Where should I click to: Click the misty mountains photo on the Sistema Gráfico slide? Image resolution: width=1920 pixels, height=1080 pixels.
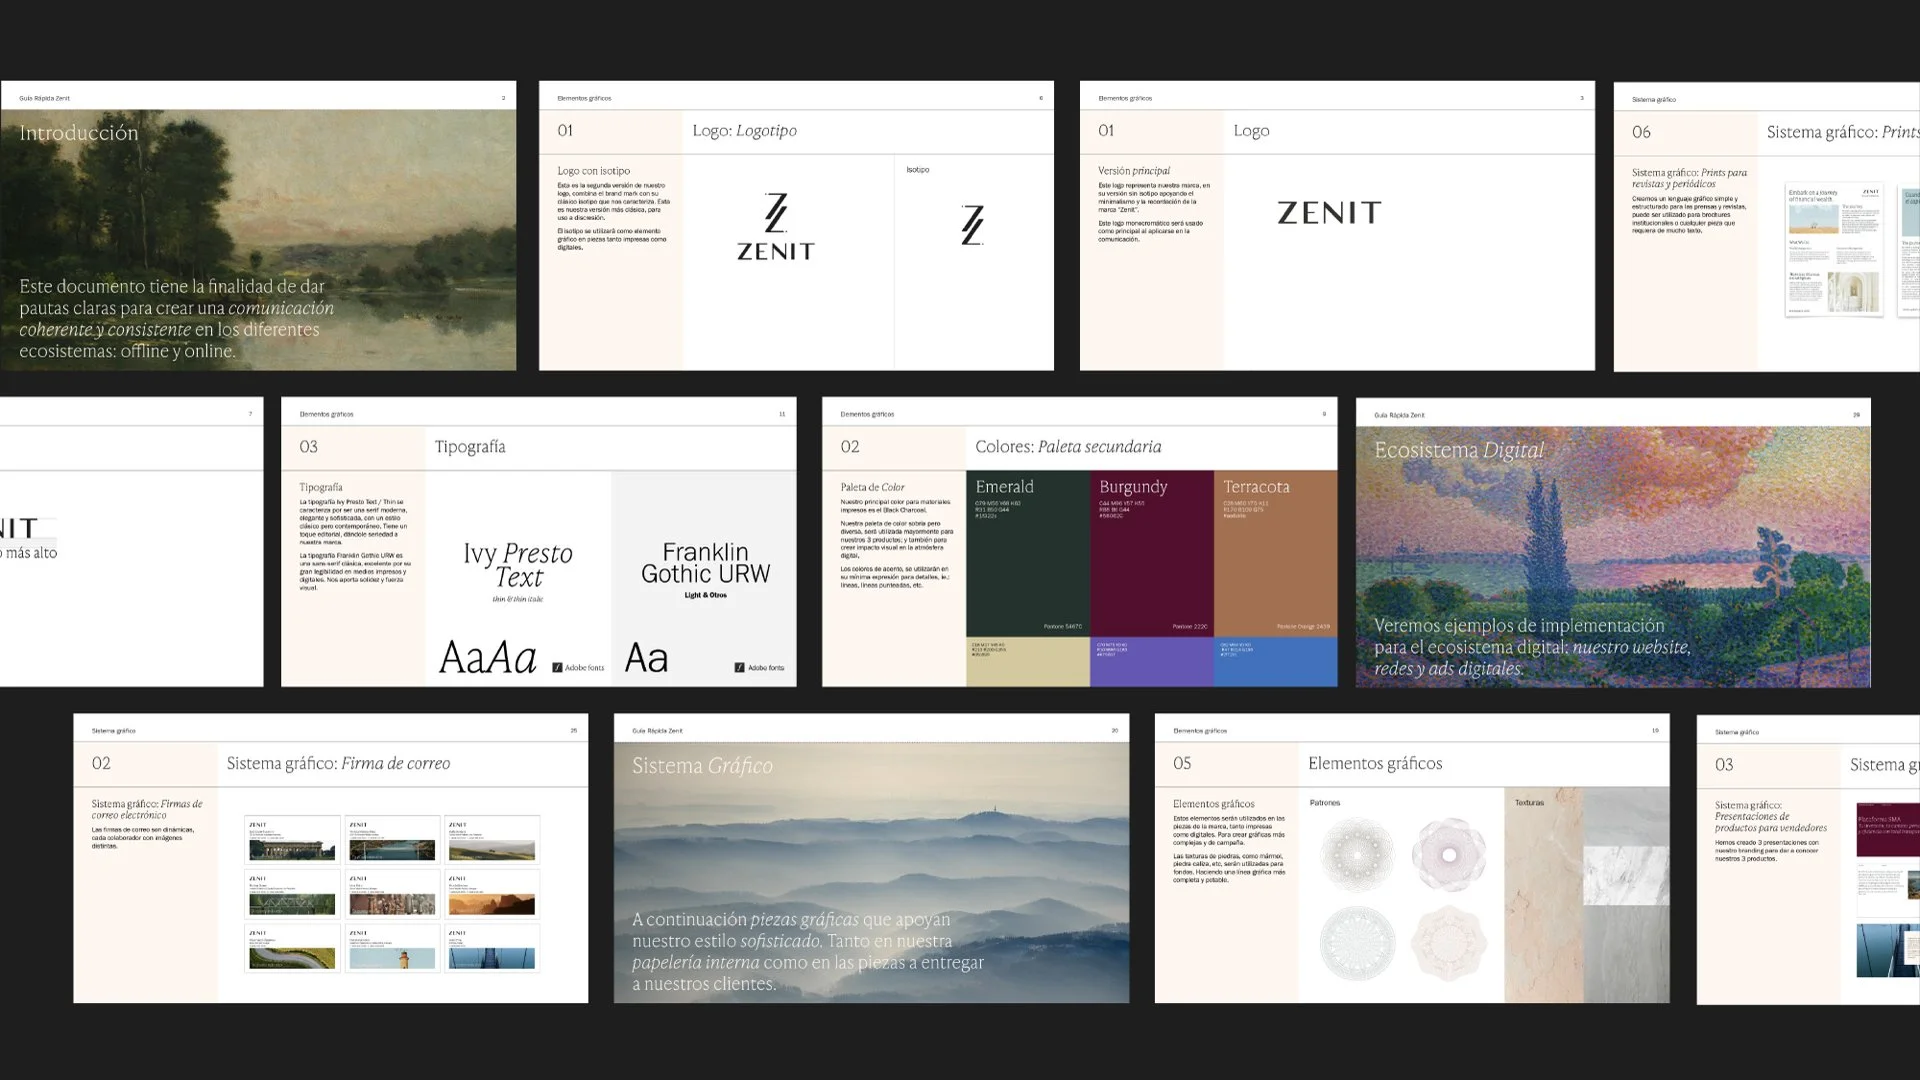pyautogui.click(x=871, y=872)
